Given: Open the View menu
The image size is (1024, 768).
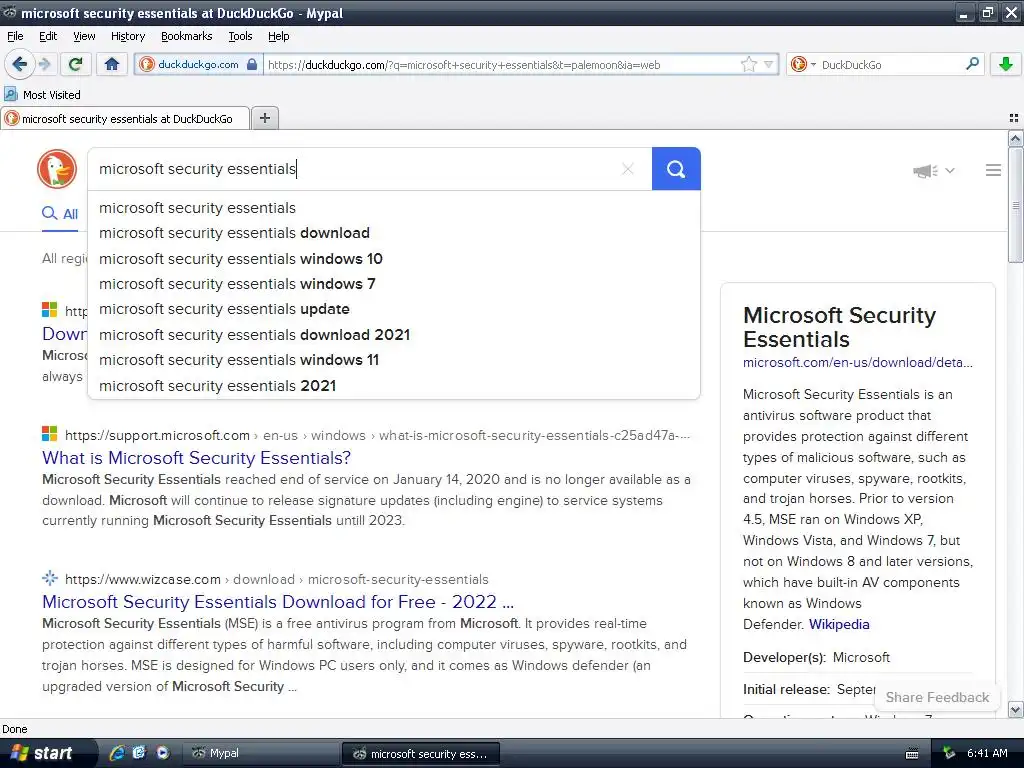Looking at the screenshot, I should (x=84, y=36).
